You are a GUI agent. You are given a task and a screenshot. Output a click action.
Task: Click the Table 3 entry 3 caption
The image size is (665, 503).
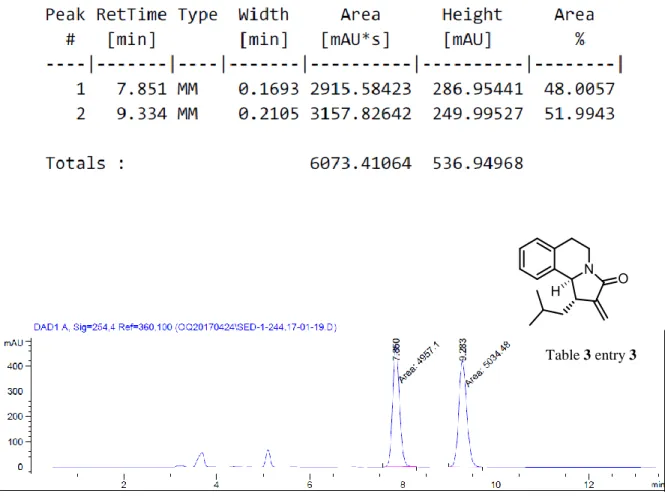coord(591,355)
